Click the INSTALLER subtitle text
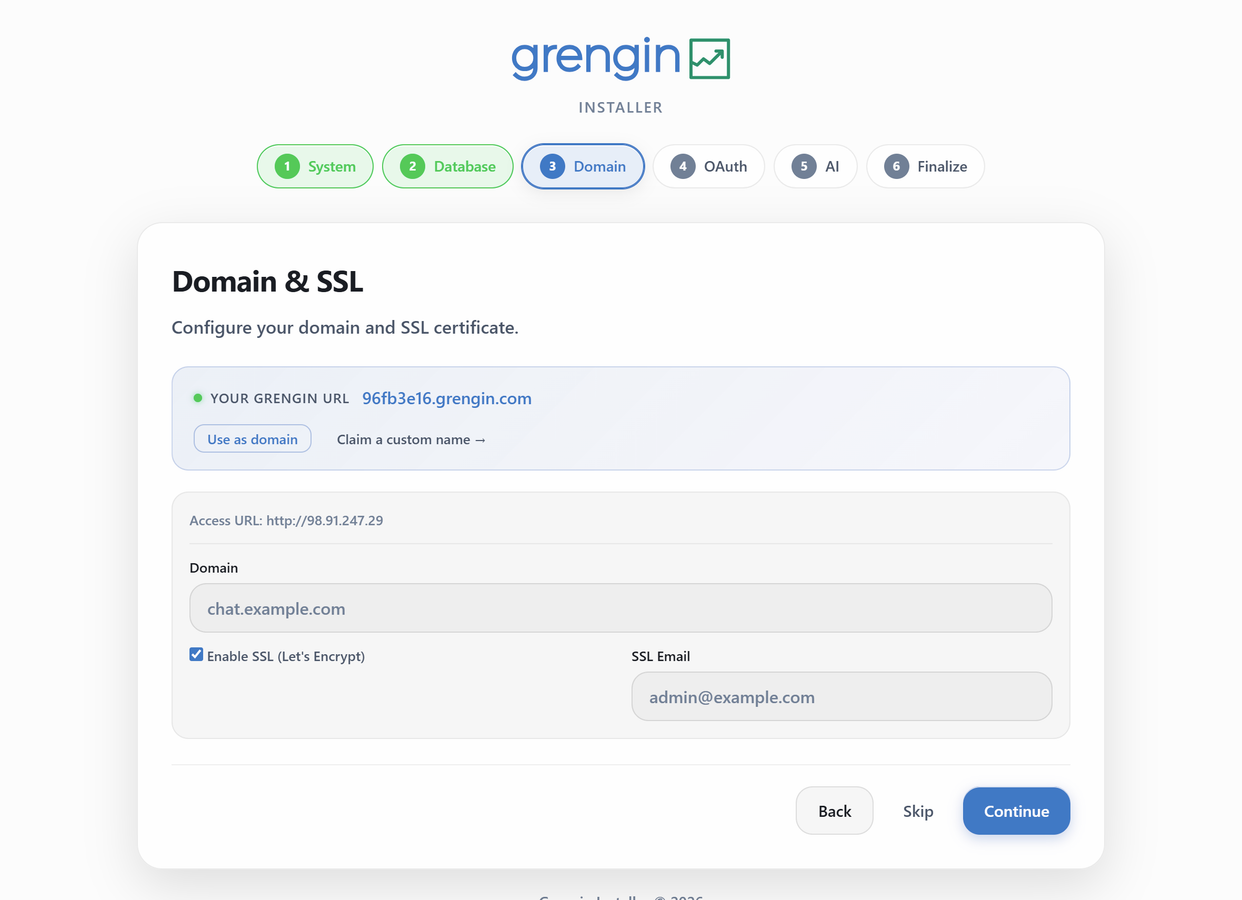1242x900 pixels. click(x=621, y=107)
